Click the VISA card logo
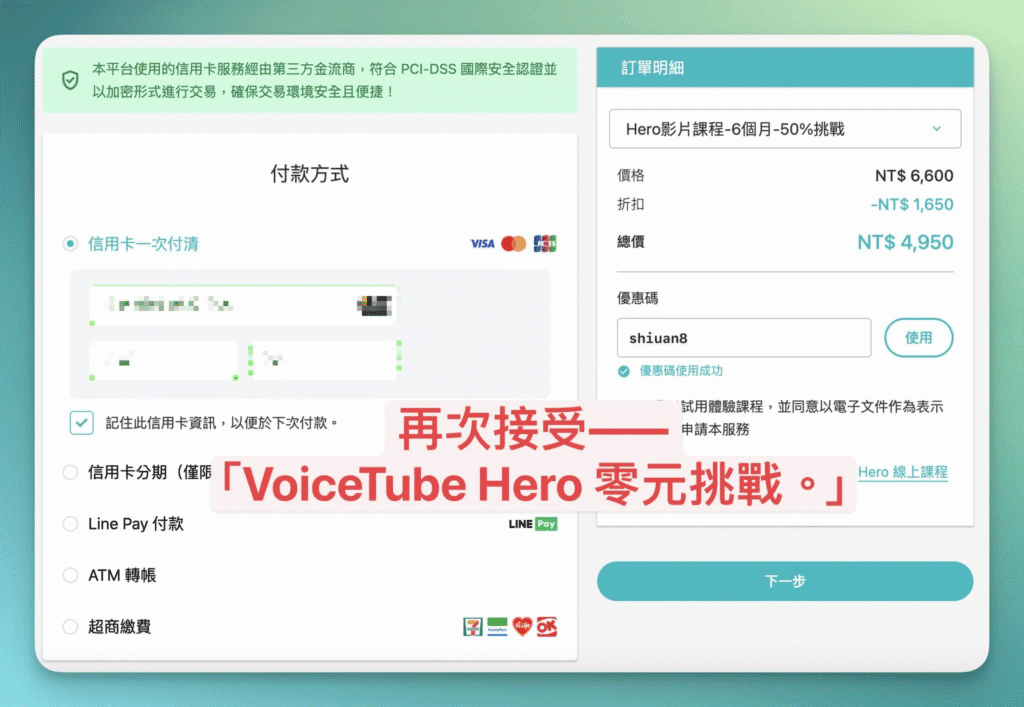 click(x=483, y=244)
